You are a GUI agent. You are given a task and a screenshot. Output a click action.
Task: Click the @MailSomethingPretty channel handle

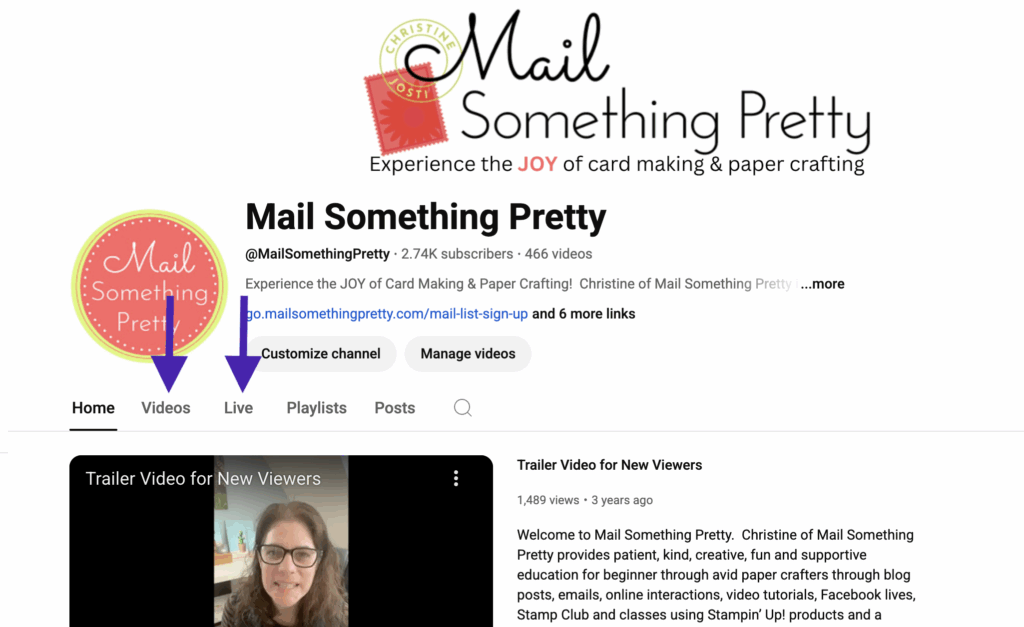(x=317, y=254)
